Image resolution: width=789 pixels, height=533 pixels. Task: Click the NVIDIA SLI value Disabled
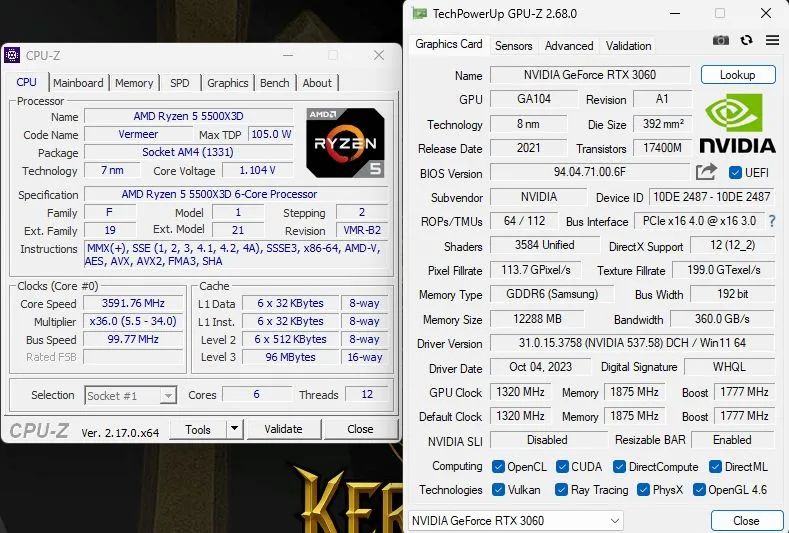547,440
